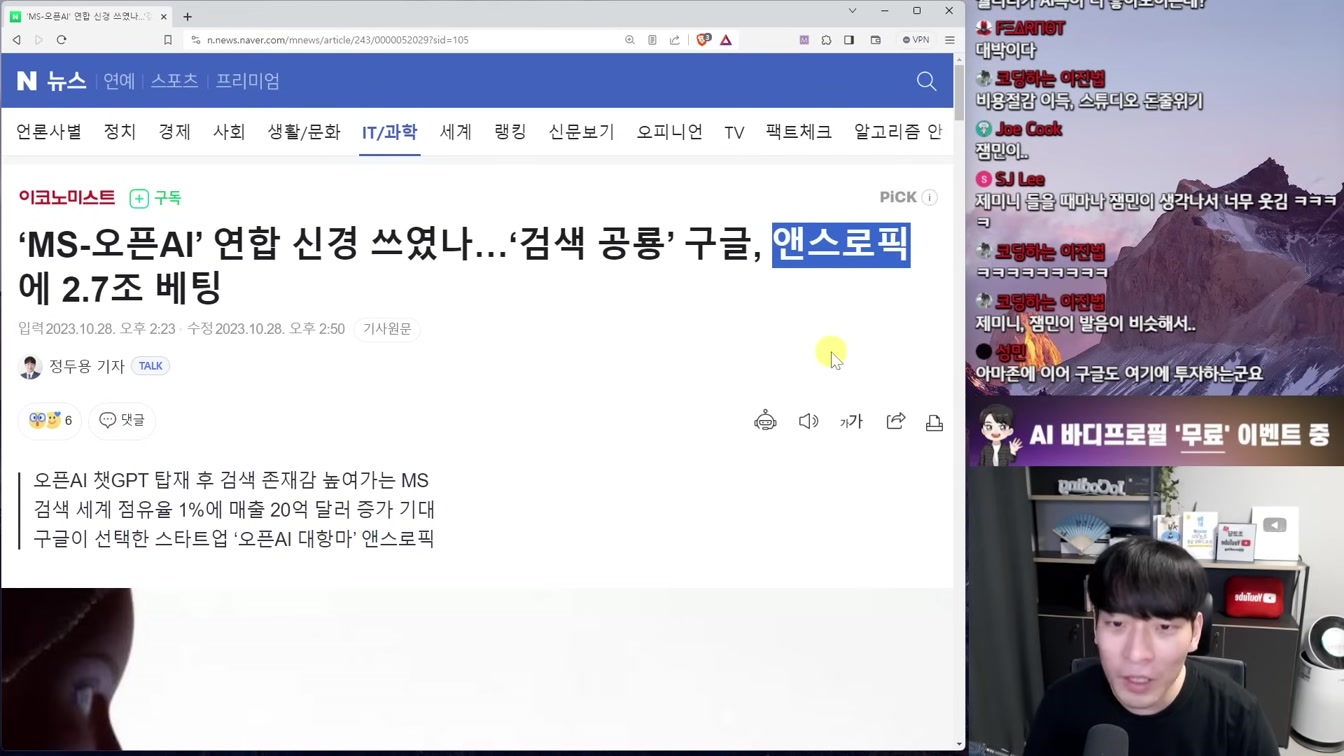Screen dimensions: 1344x756
Task: Go to 스포츠 section in header
Action: pyautogui.click(x=174, y=81)
